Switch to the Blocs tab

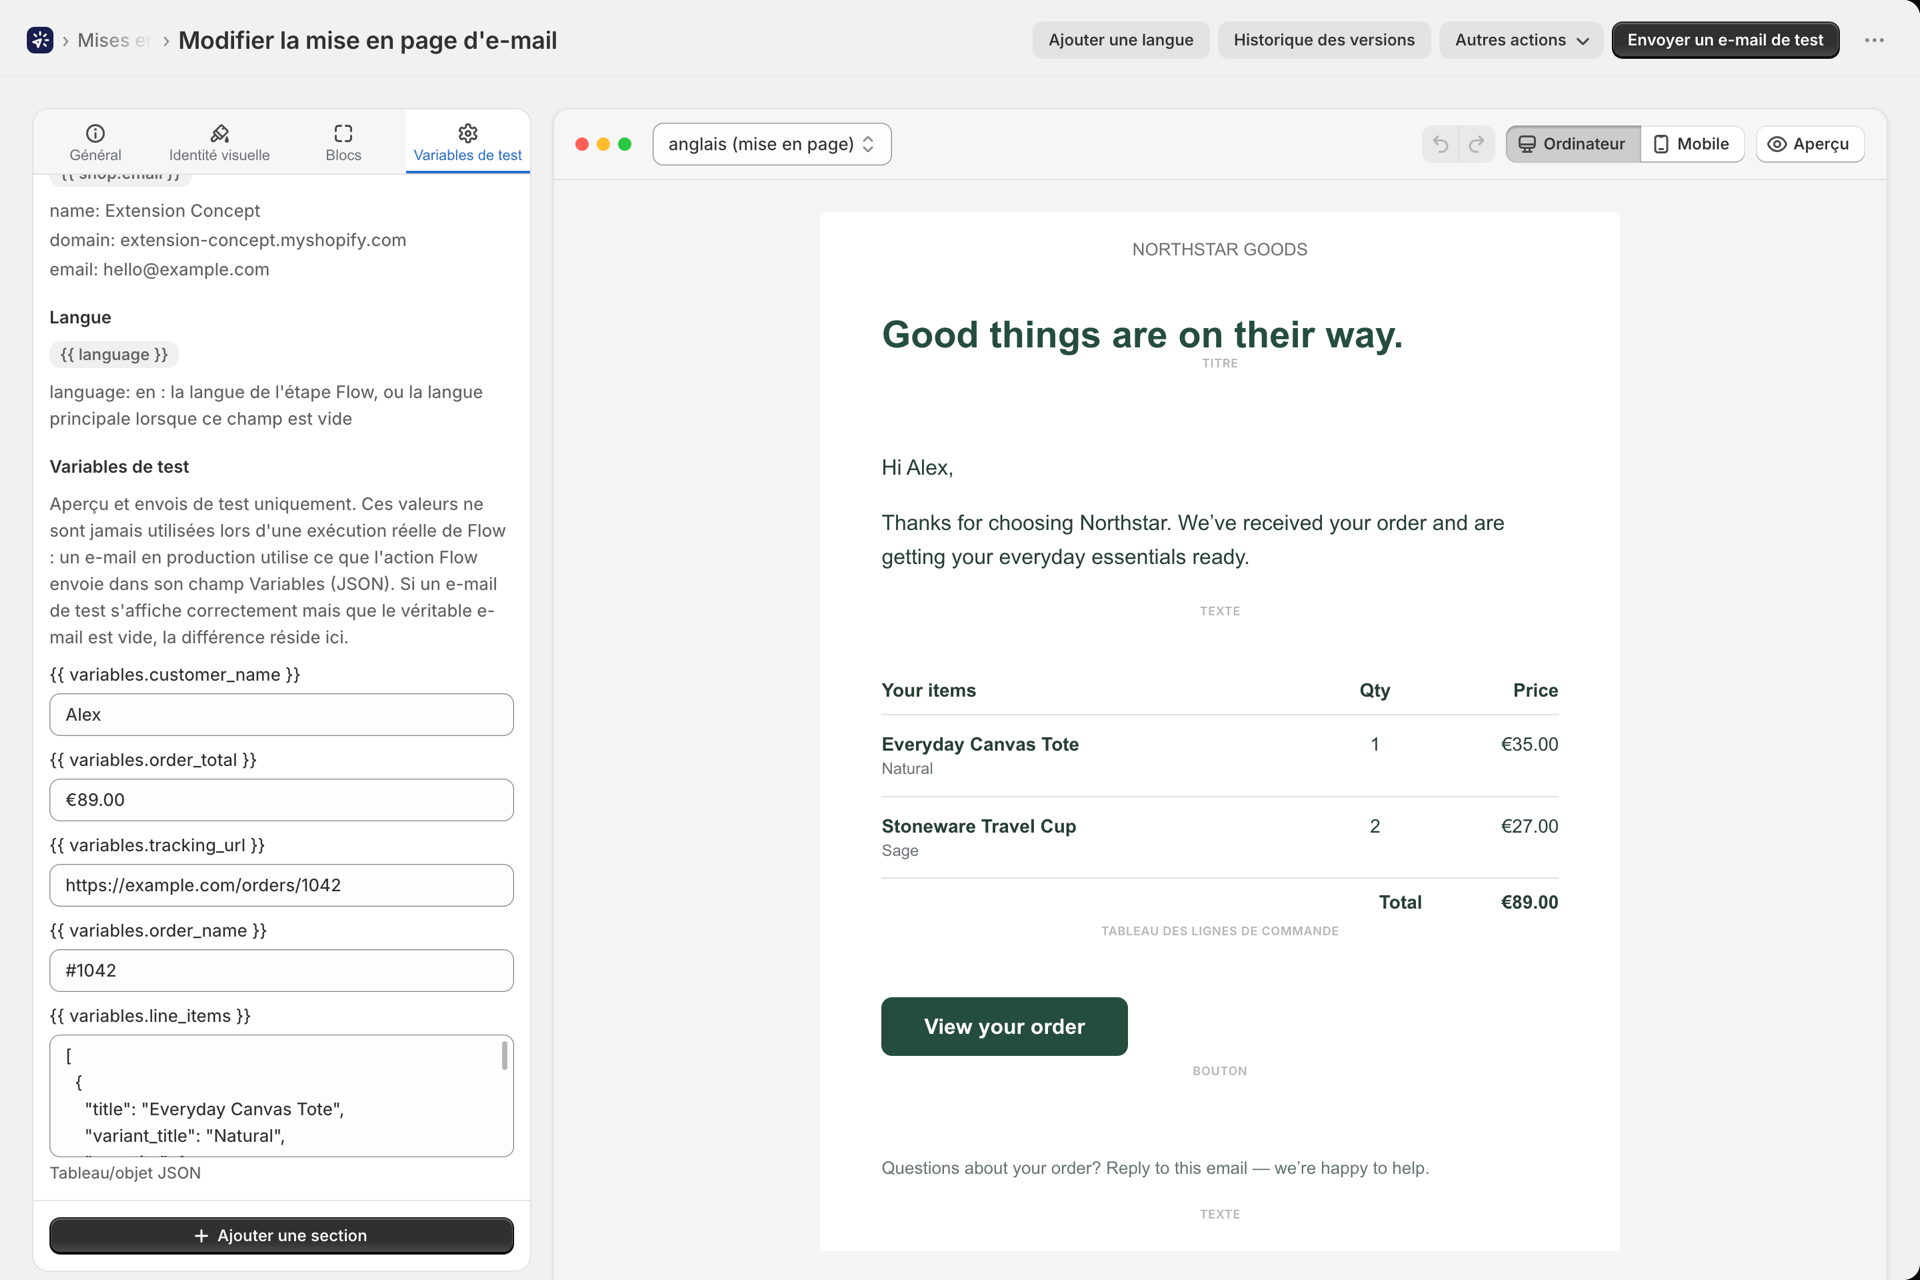343,143
